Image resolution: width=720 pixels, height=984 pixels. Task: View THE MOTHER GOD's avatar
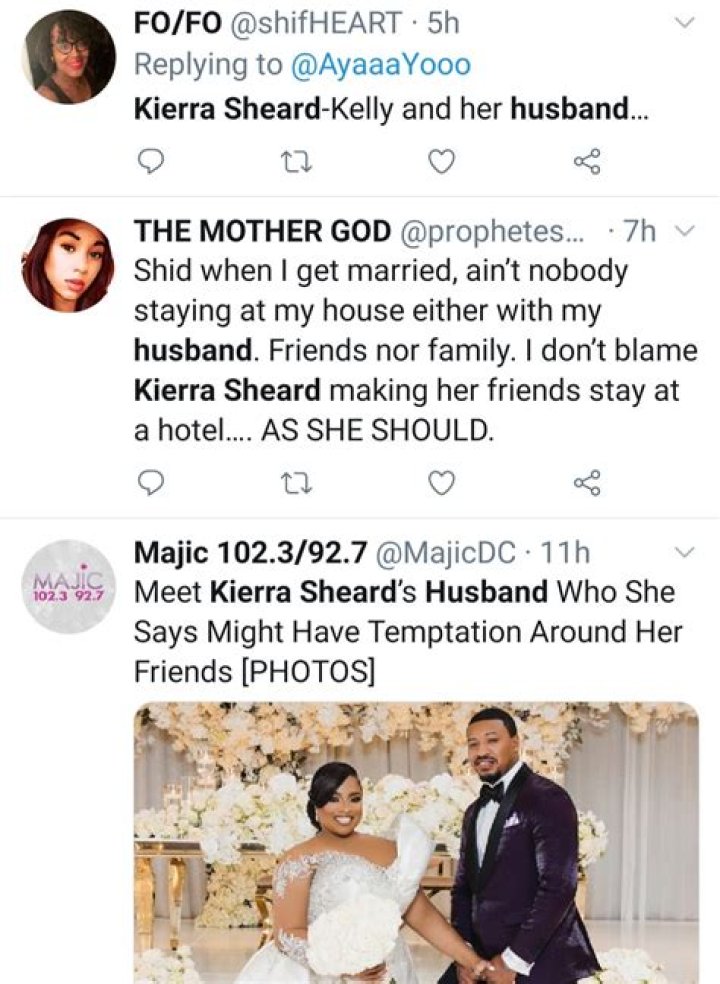click(x=68, y=264)
